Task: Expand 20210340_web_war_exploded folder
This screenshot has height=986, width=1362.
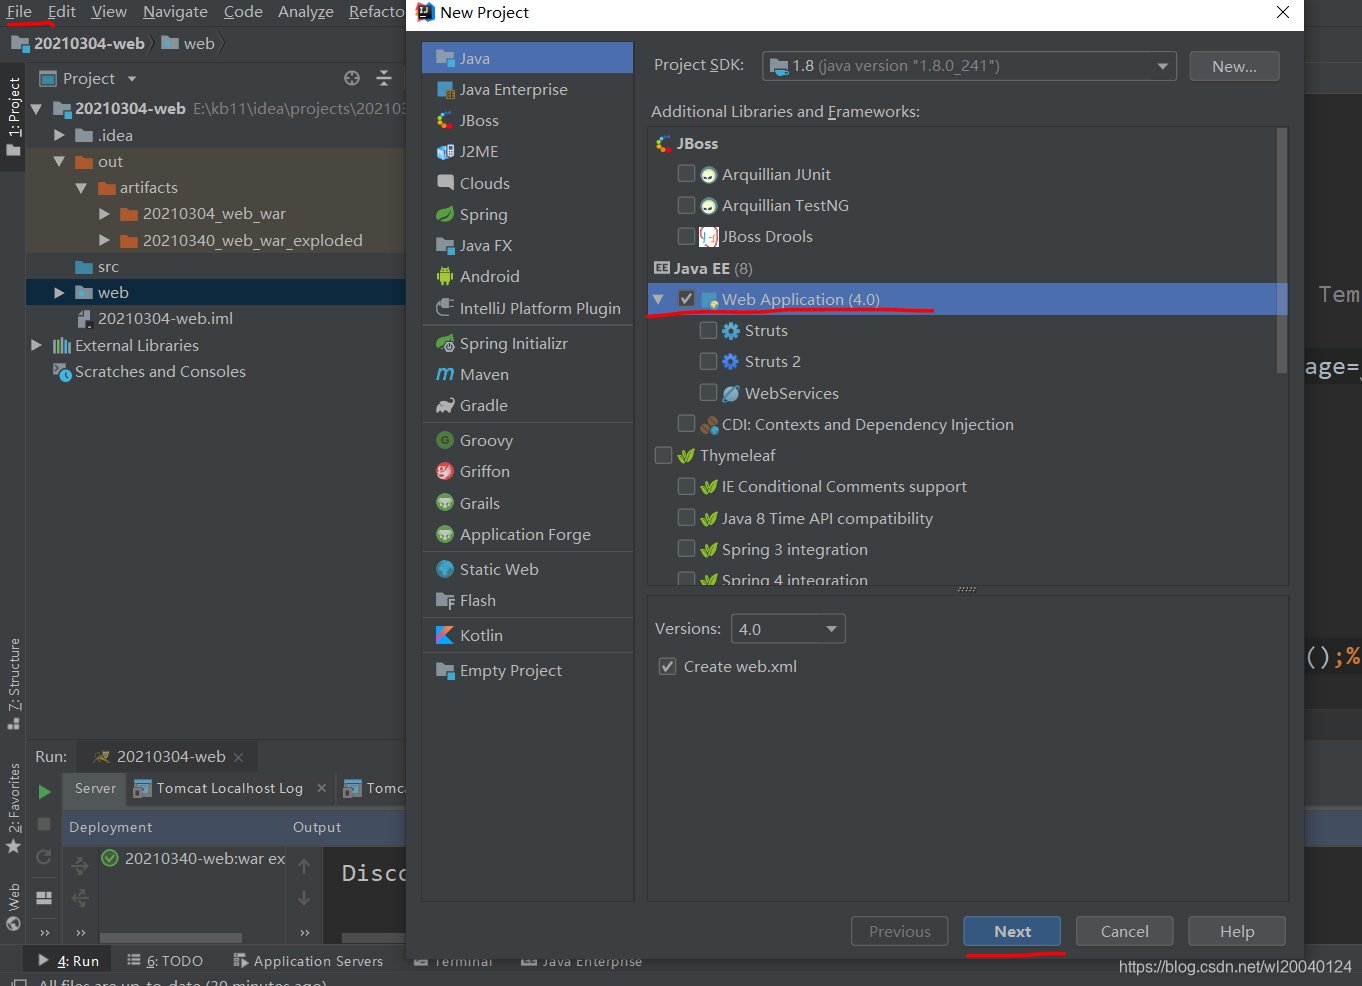Action: click(104, 240)
